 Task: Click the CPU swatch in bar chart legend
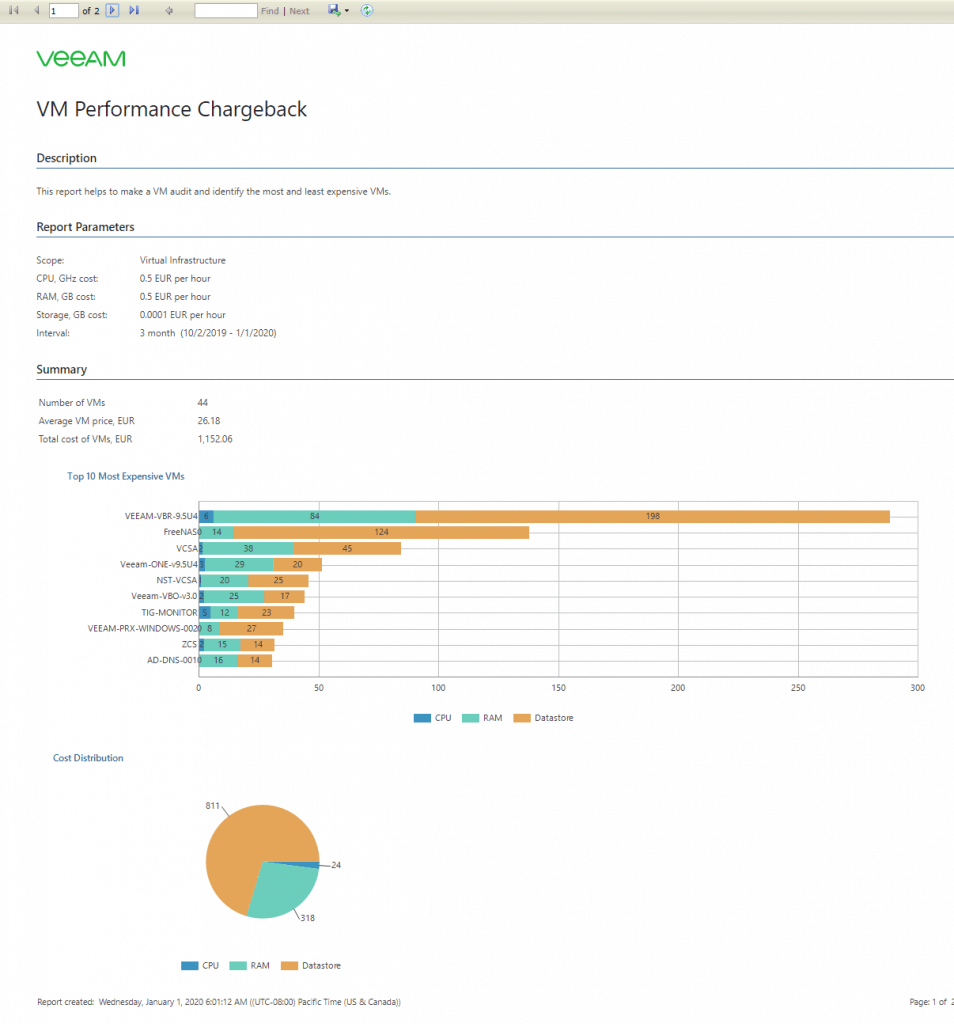tap(422, 718)
